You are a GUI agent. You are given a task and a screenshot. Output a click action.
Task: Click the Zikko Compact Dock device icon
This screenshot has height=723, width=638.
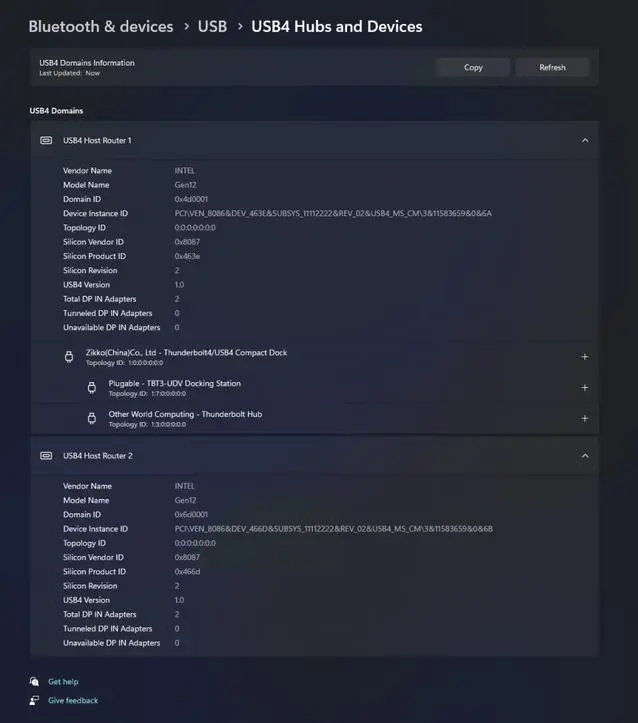click(x=69, y=356)
